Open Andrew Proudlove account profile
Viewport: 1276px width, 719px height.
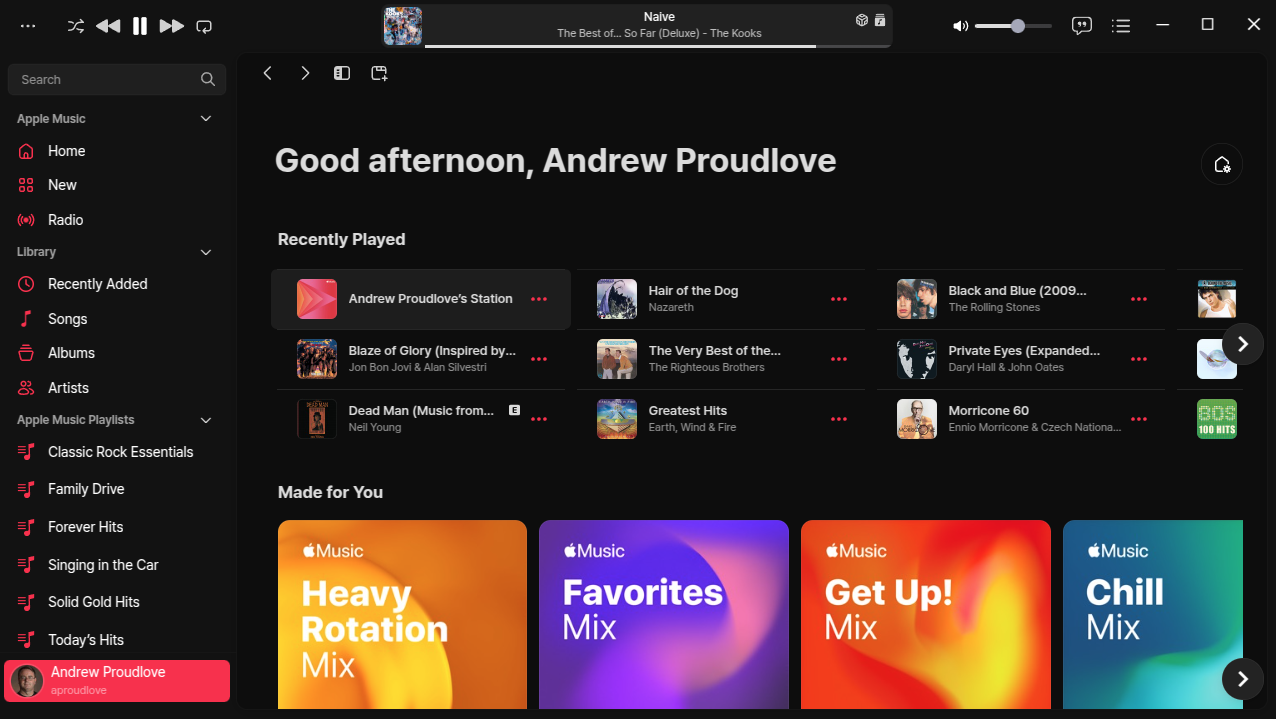(x=117, y=681)
